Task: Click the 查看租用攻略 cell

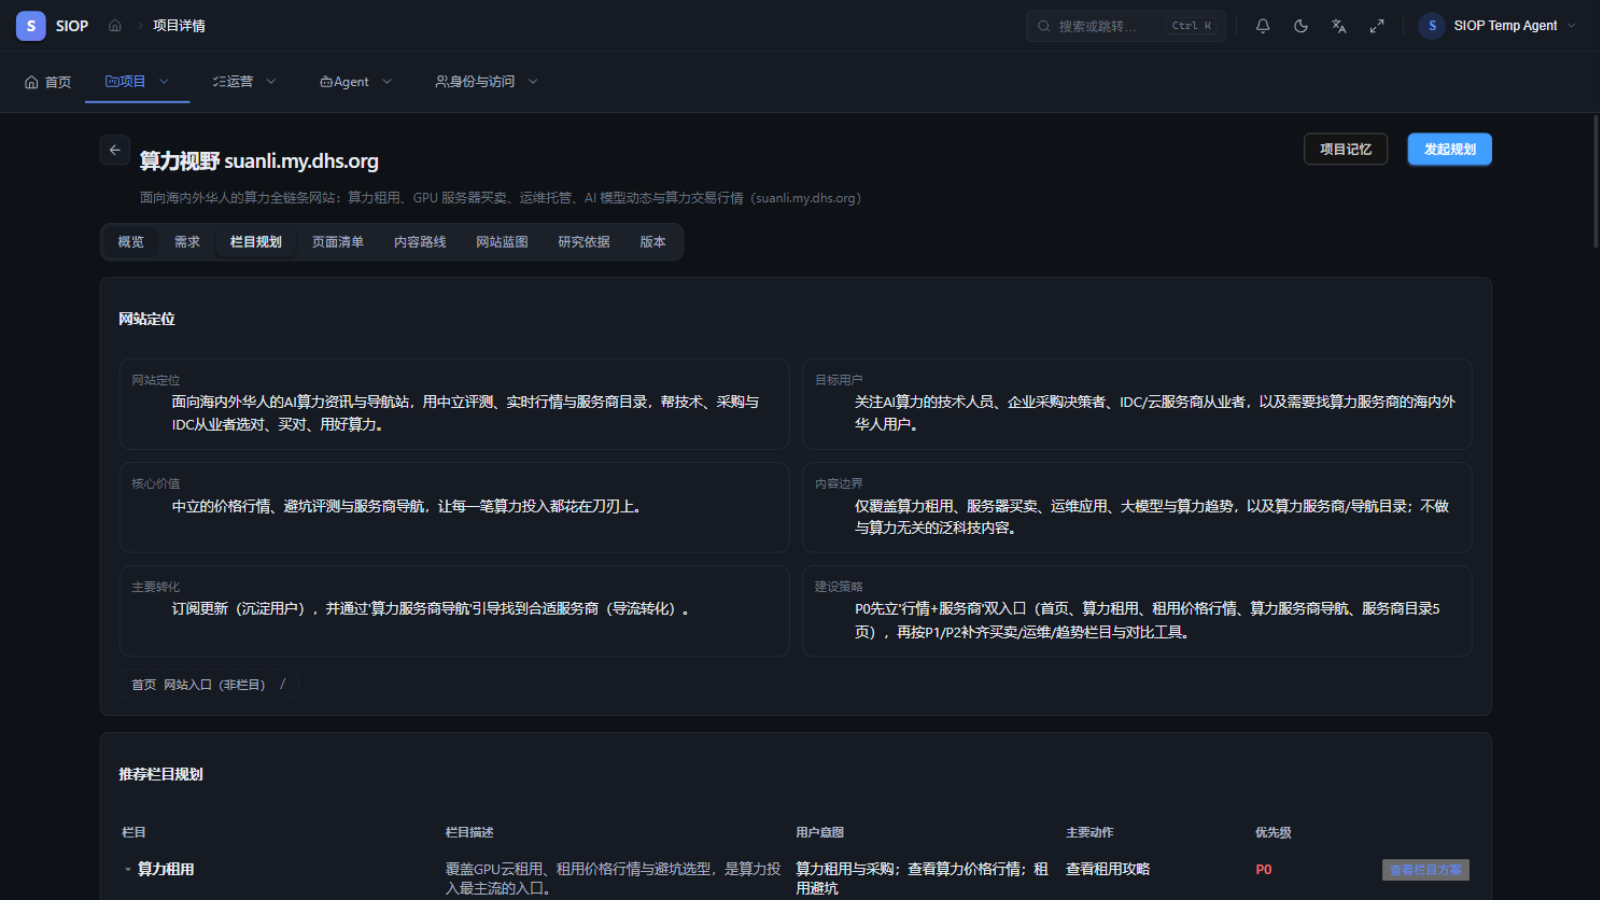Action: [1108, 870]
